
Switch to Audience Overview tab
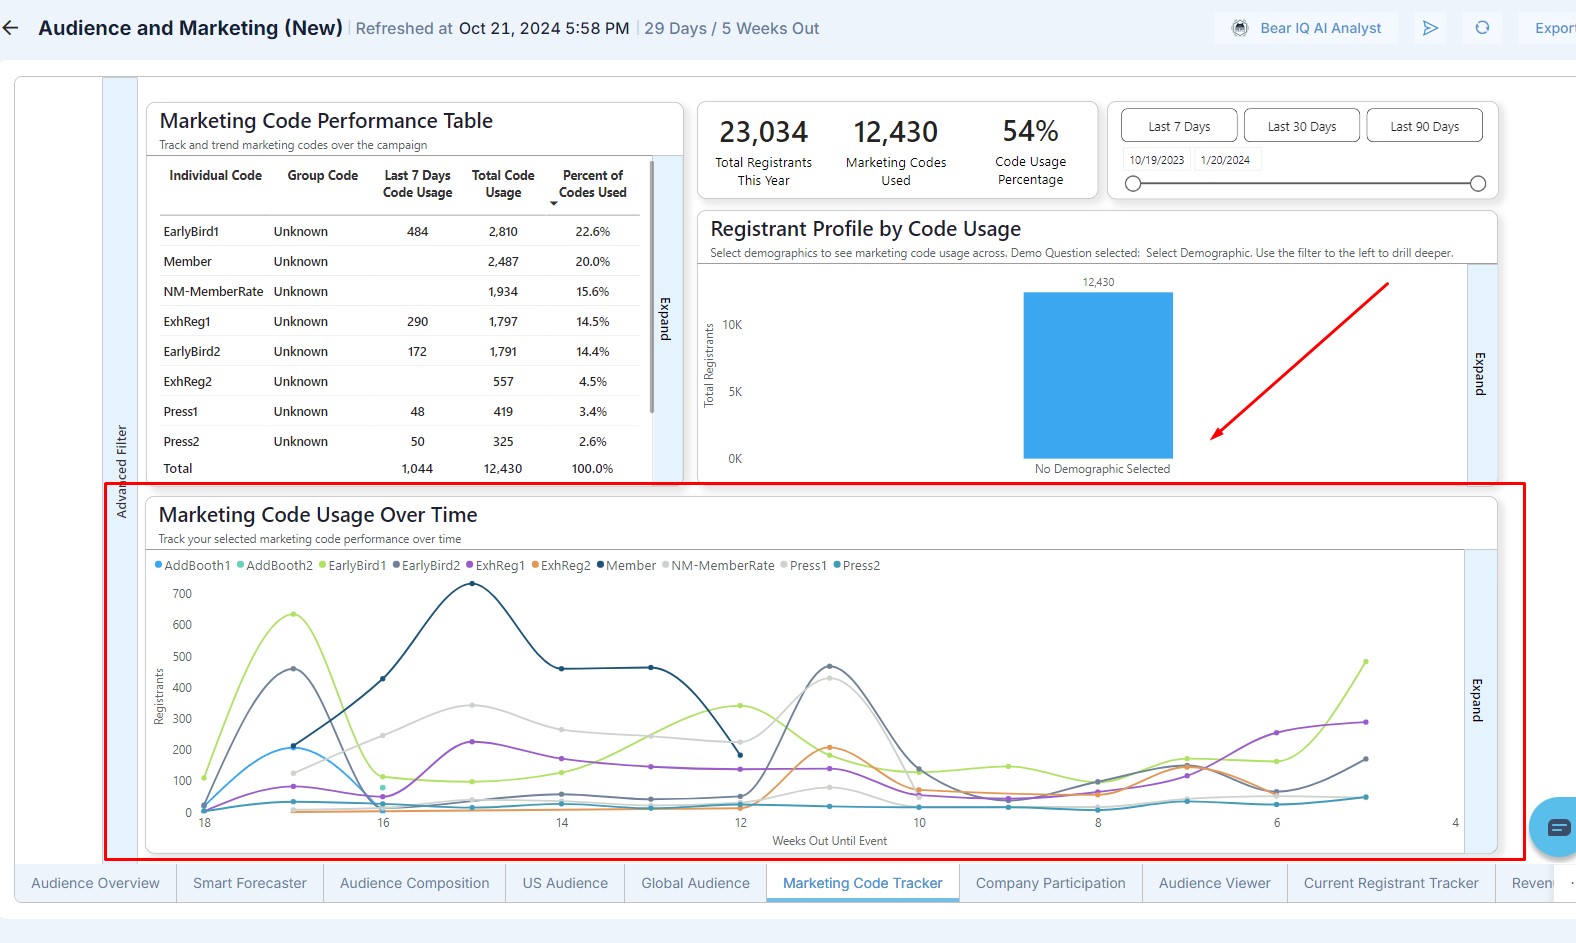95,883
